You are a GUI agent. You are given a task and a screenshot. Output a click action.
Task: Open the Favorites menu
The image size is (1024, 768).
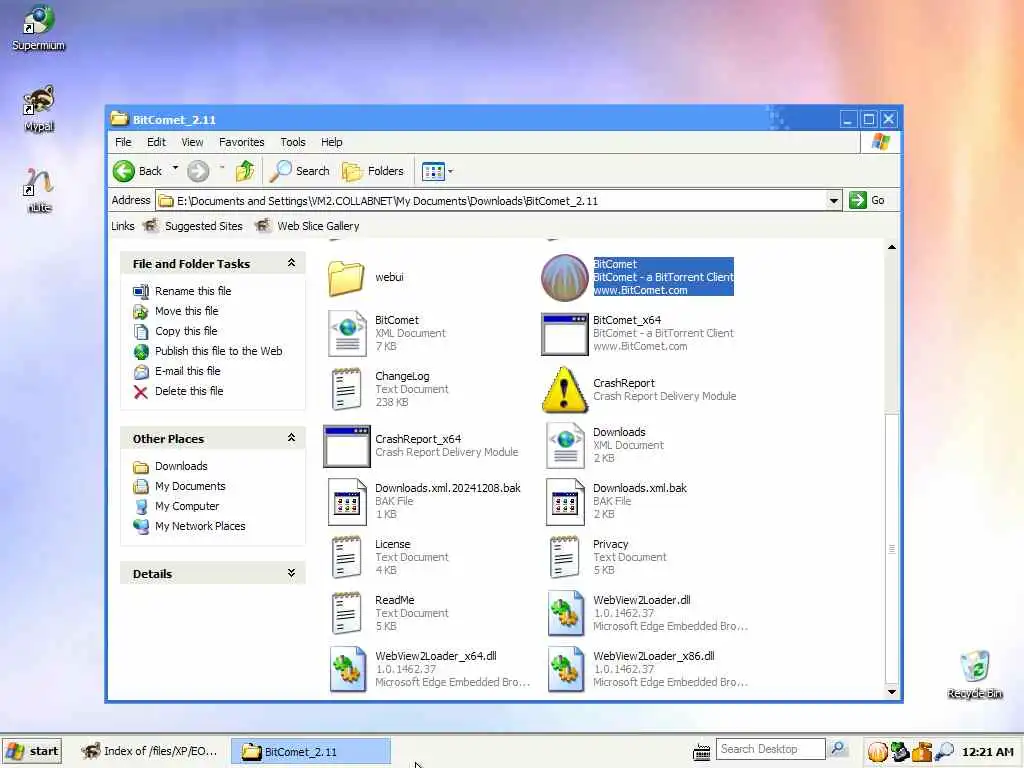tap(242, 142)
